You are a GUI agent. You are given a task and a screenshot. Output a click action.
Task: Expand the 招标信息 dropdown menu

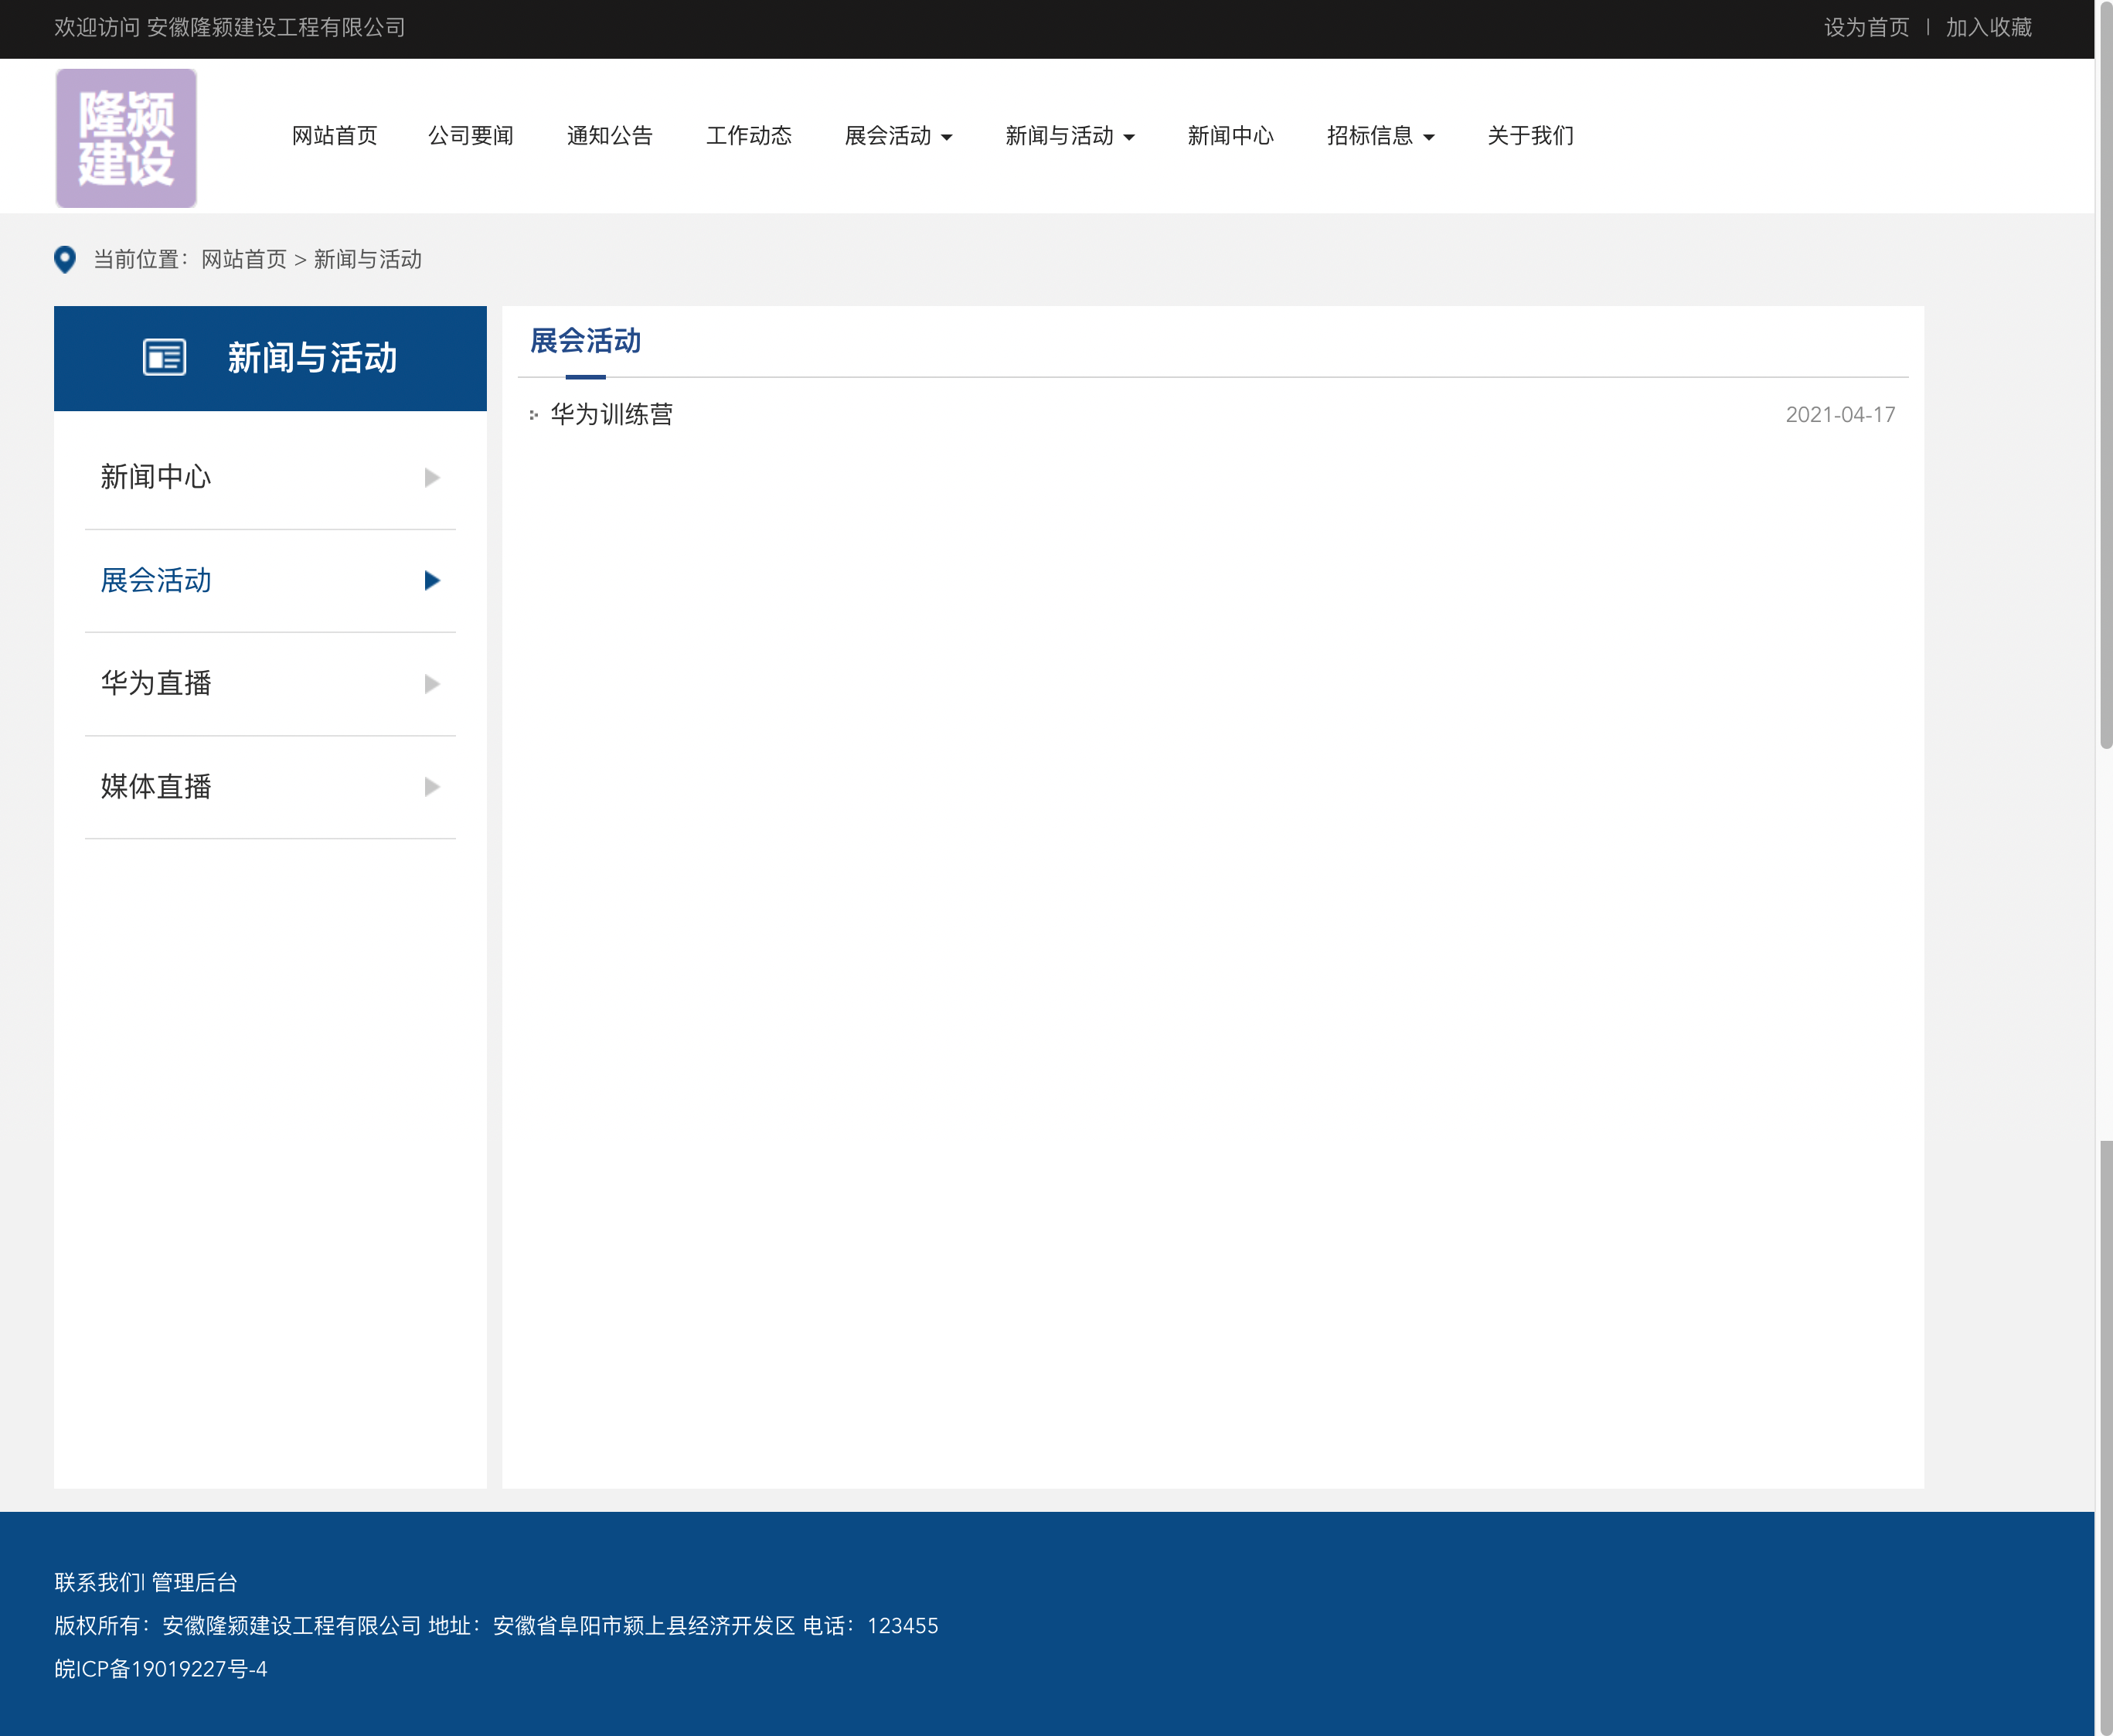click(x=1380, y=136)
